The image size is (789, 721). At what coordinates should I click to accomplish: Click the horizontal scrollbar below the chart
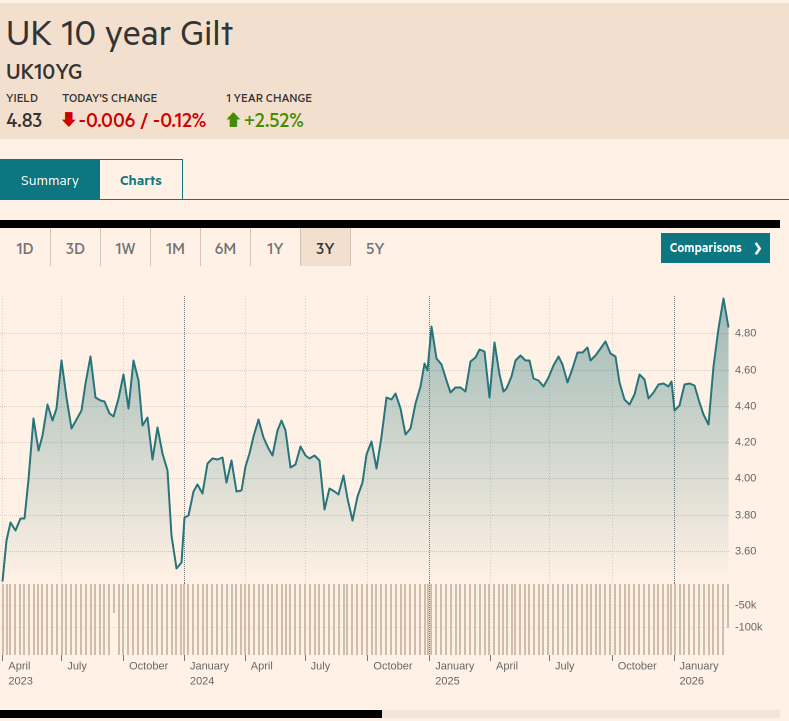(190, 714)
